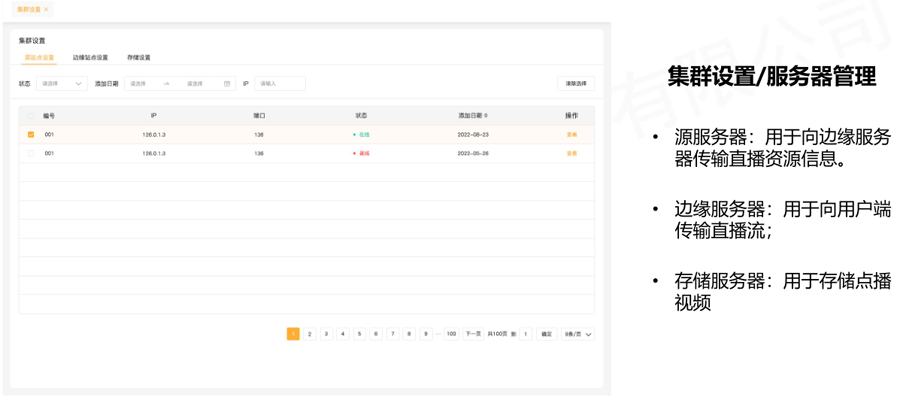
Task: Open the 9条/页 page size dropdown
Action: (x=578, y=334)
